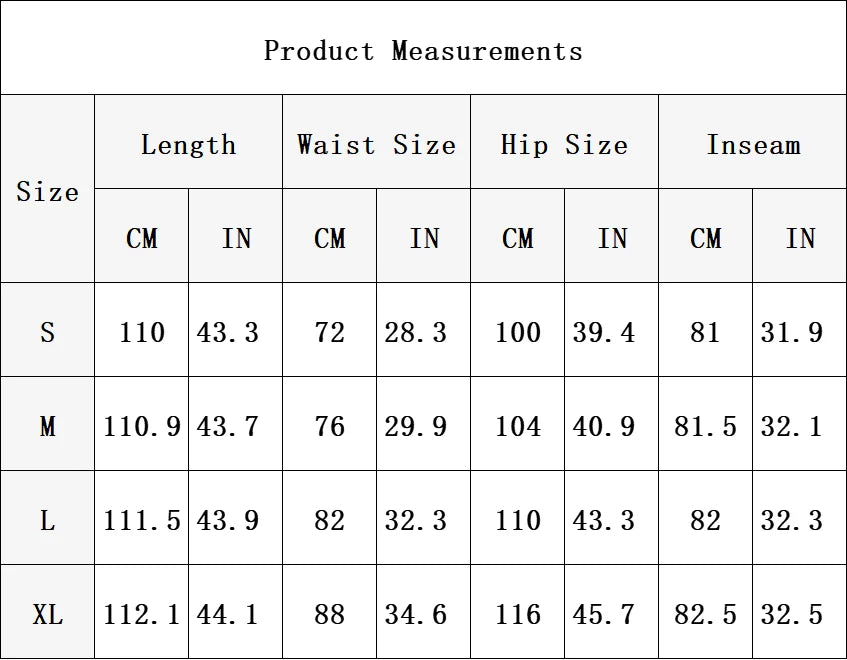Click the 44.1 length inches cell
Image resolution: width=847 pixels, height=660 pixels.
tap(236, 612)
